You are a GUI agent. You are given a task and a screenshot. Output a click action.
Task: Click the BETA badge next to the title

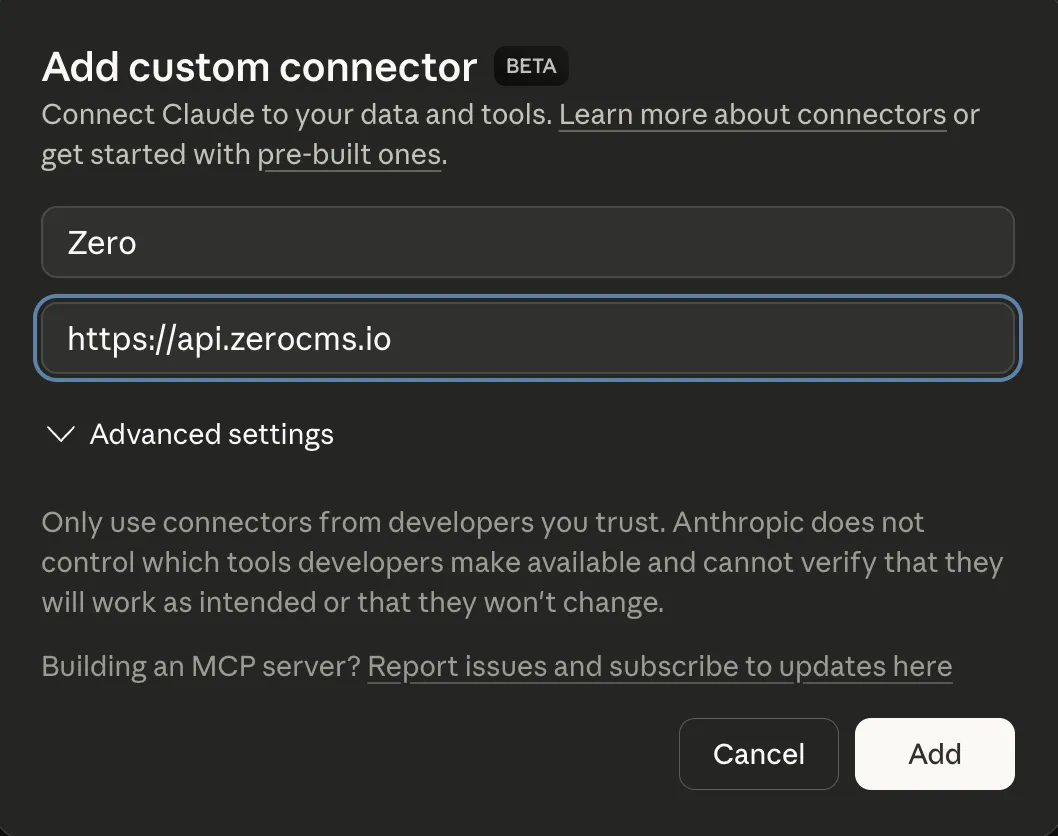click(x=531, y=66)
